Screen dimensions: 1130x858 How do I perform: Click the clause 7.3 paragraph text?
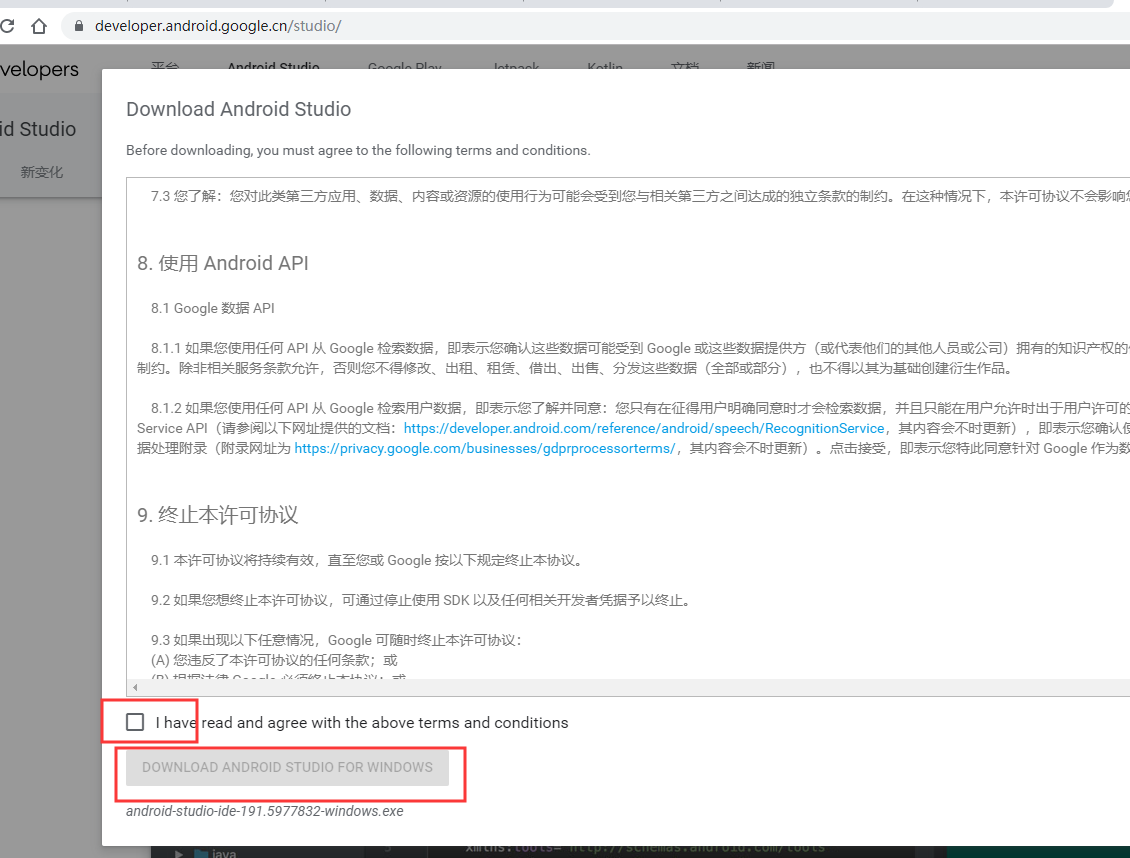point(640,196)
